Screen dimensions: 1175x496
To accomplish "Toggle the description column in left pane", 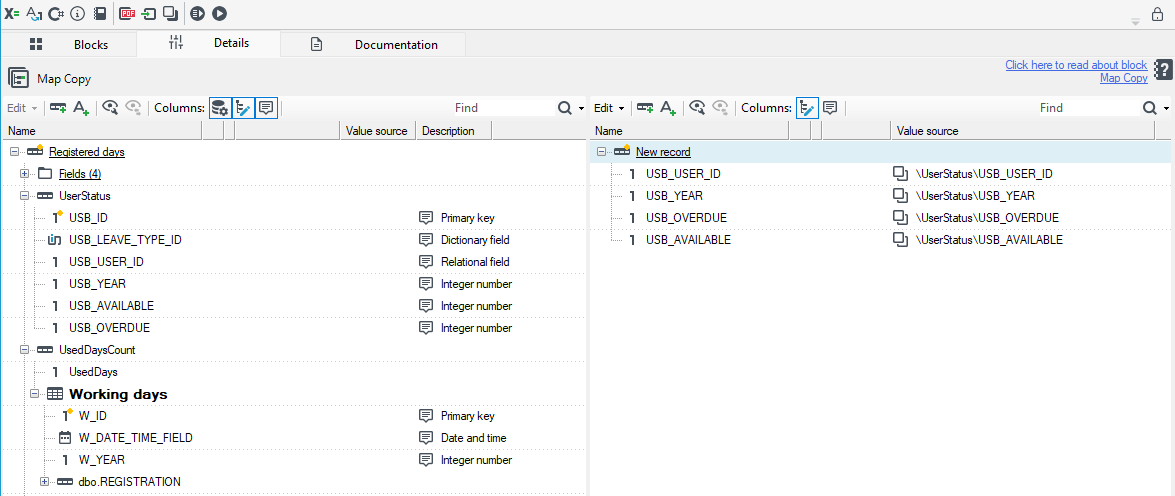I will [266, 108].
